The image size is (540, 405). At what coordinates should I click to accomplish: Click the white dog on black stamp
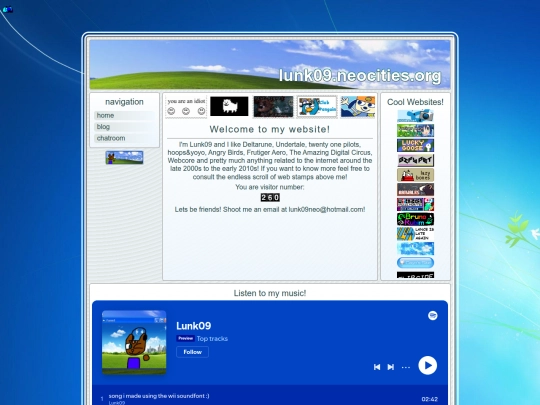(229, 106)
